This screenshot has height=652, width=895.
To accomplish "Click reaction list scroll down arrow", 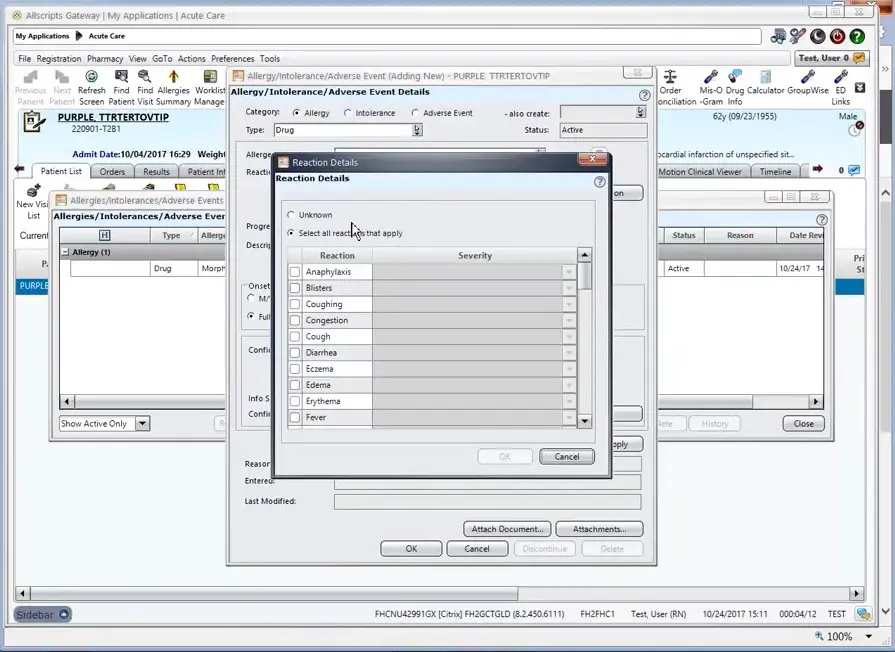I will pyautogui.click(x=584, y=421).
